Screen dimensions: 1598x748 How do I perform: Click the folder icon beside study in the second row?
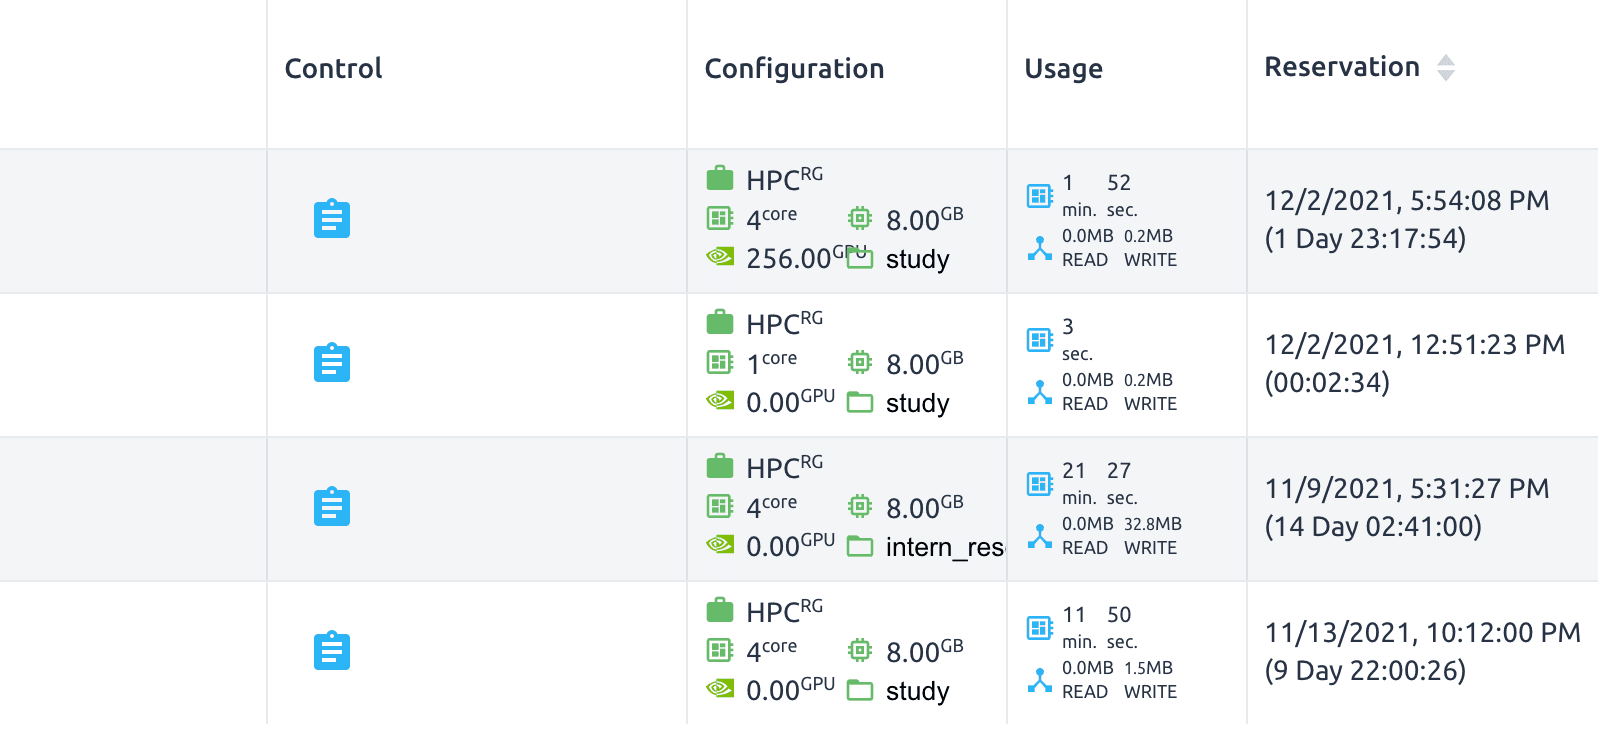click(x=860, y=403)
